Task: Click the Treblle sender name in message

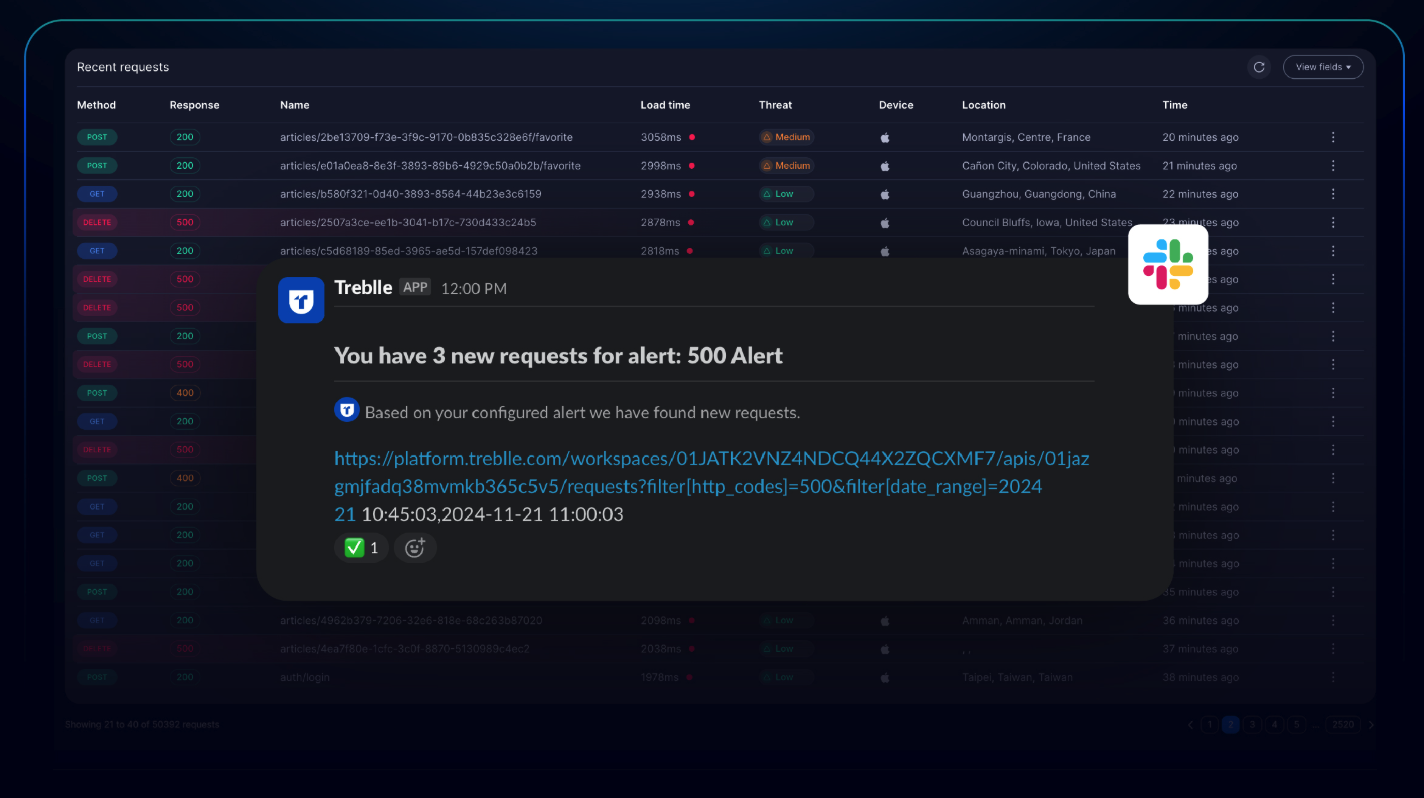Action: pyautogui.click(x=363, y=288)
